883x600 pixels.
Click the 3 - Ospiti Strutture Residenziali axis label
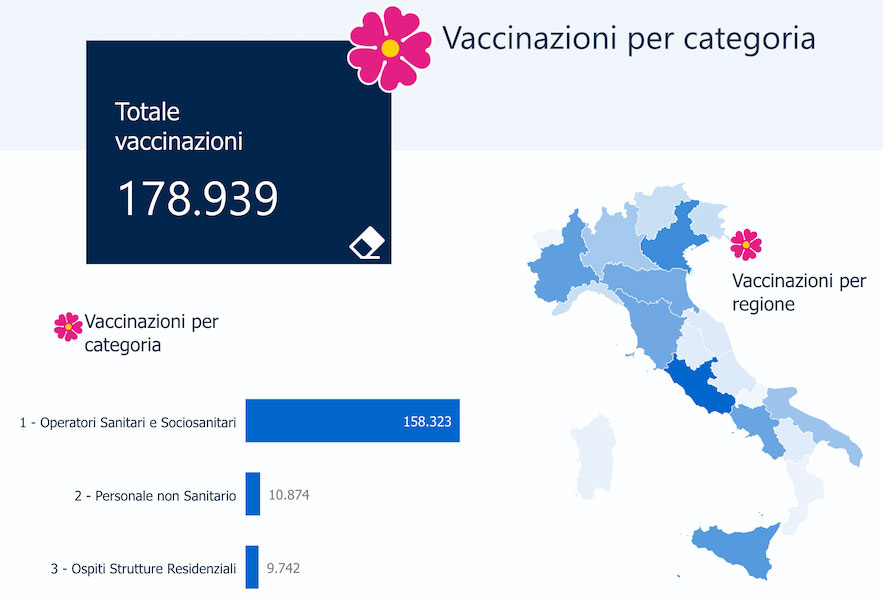click(143, 569)
